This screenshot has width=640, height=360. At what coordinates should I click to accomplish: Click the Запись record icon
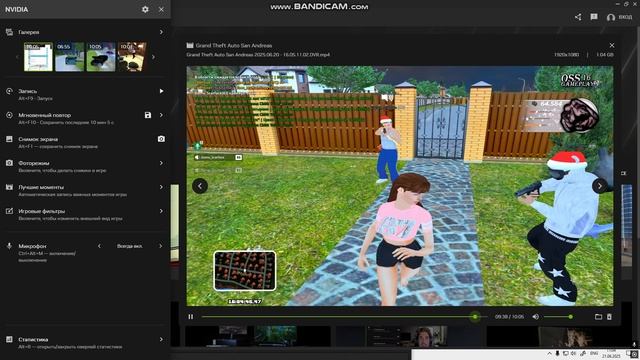point(9,91)
